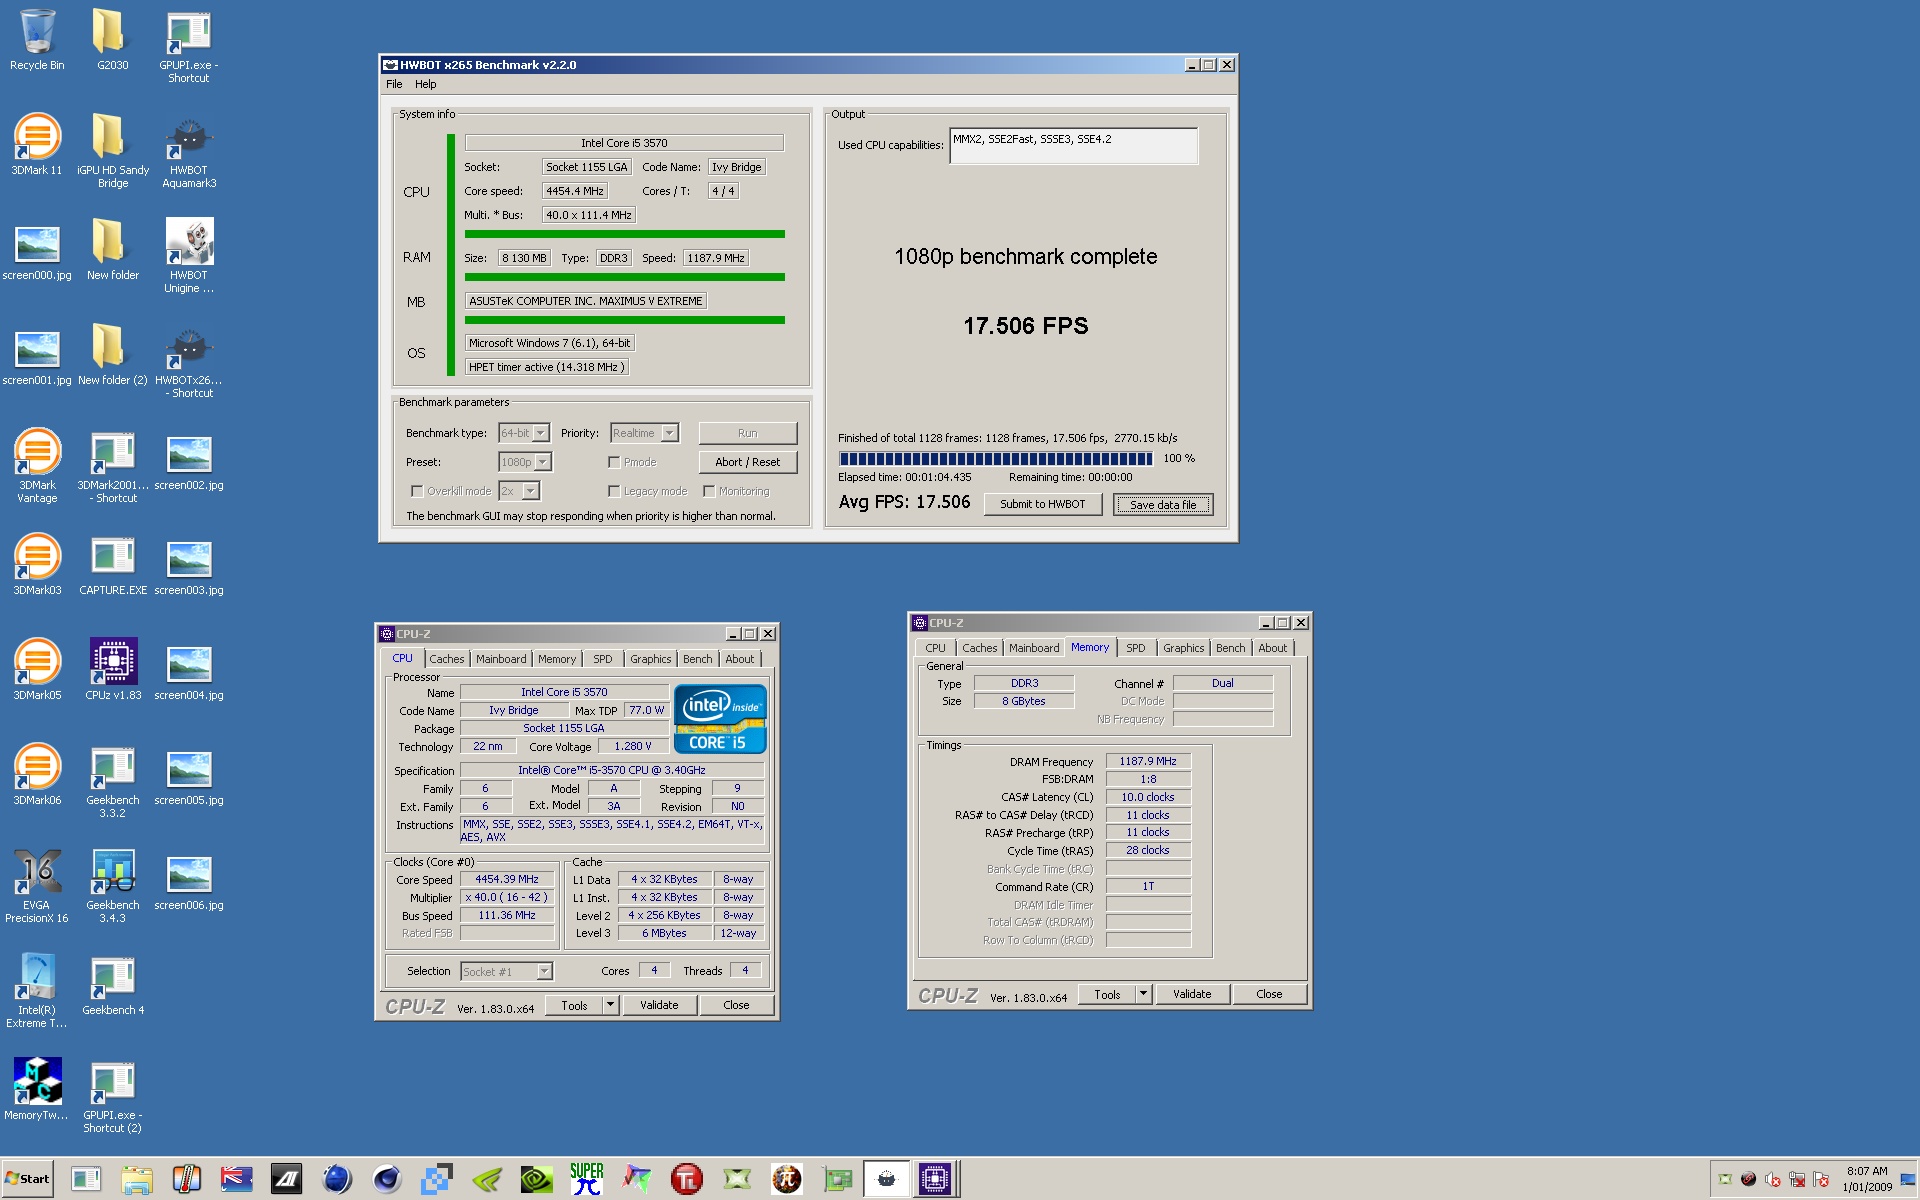Open HWBOTx265 Shortcut desktop icon

[x=189, y=362]
